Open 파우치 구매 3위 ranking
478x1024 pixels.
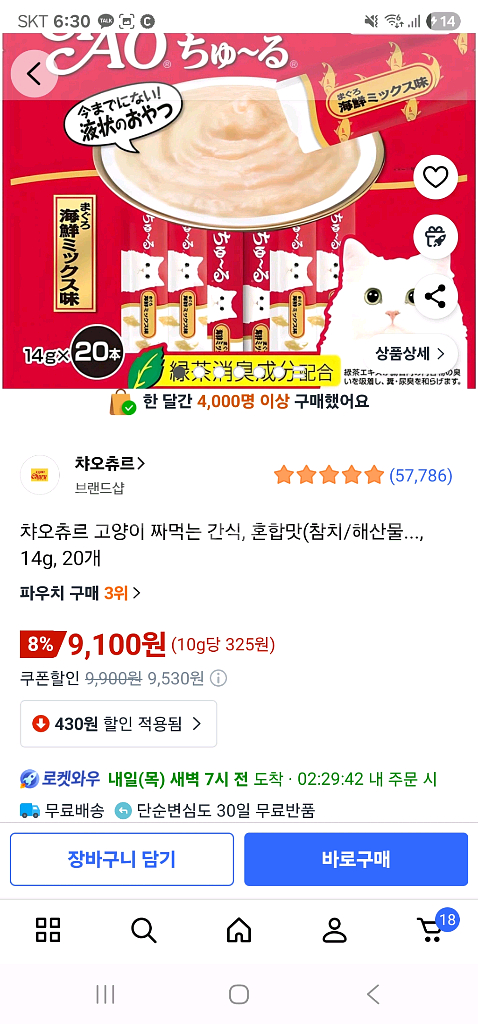(80, 593)
